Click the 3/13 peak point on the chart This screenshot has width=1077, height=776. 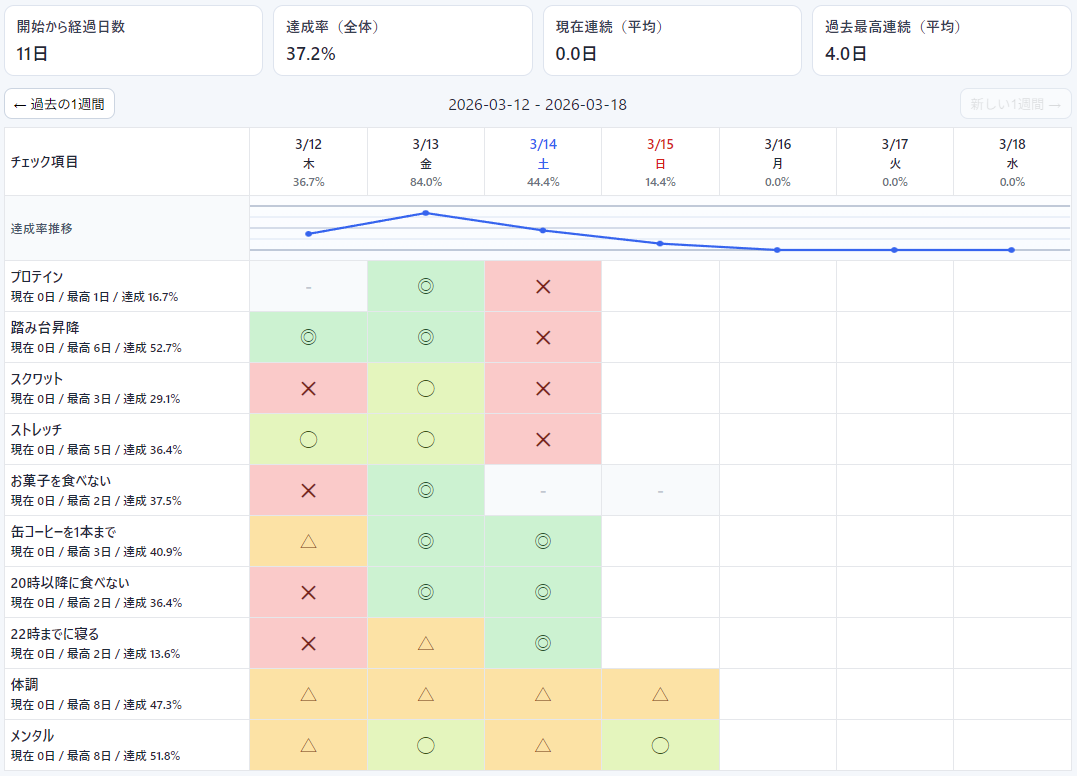(x=426, y=213)
